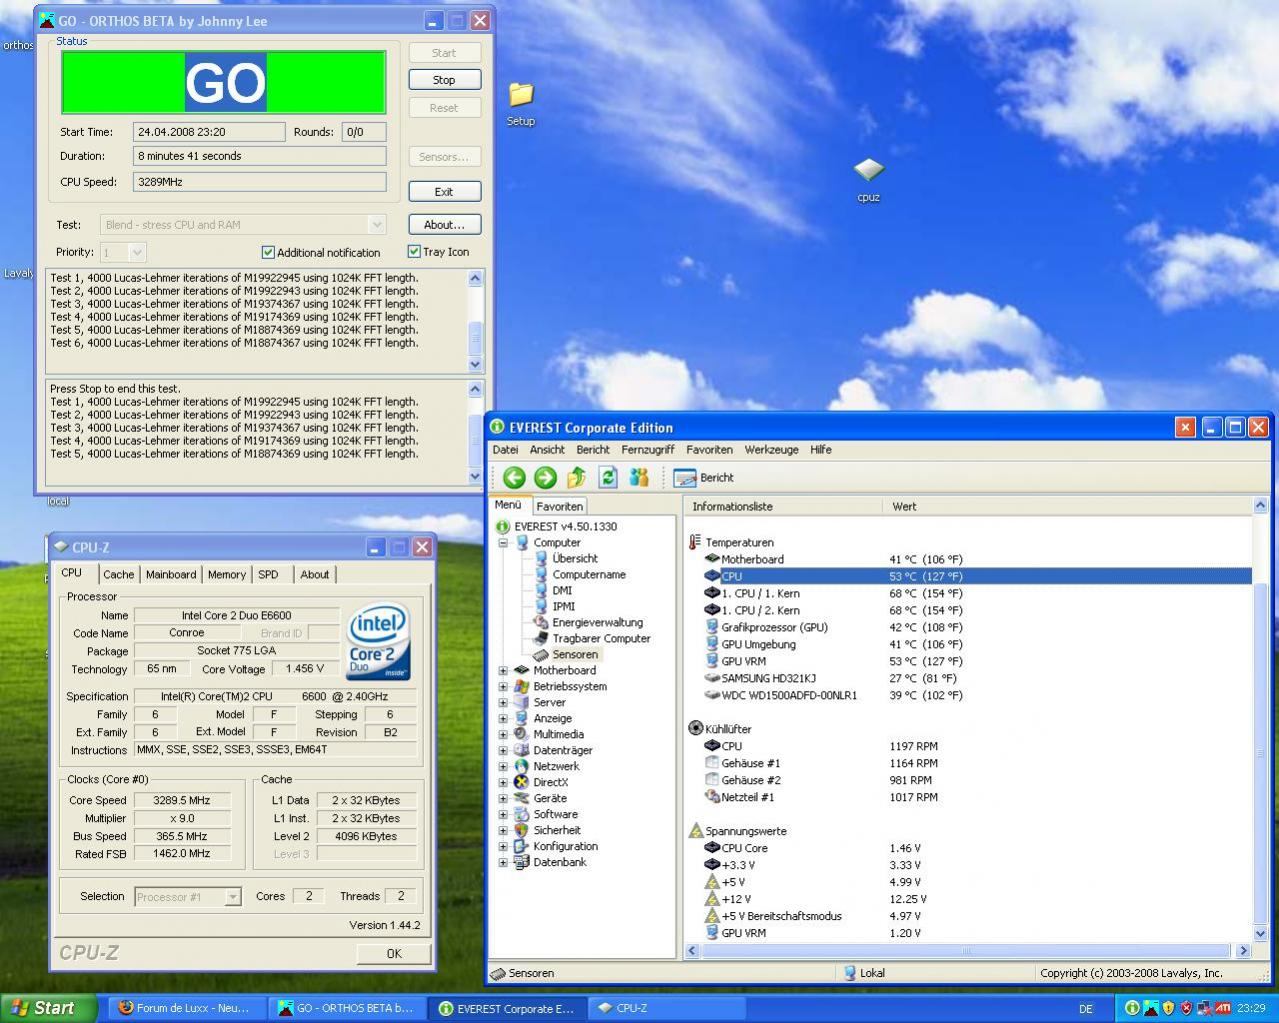Open the Processor Selection dropdown in CPU-Z
The height and width of the screenshot is (1023, 1279).
tap(232, 897)
